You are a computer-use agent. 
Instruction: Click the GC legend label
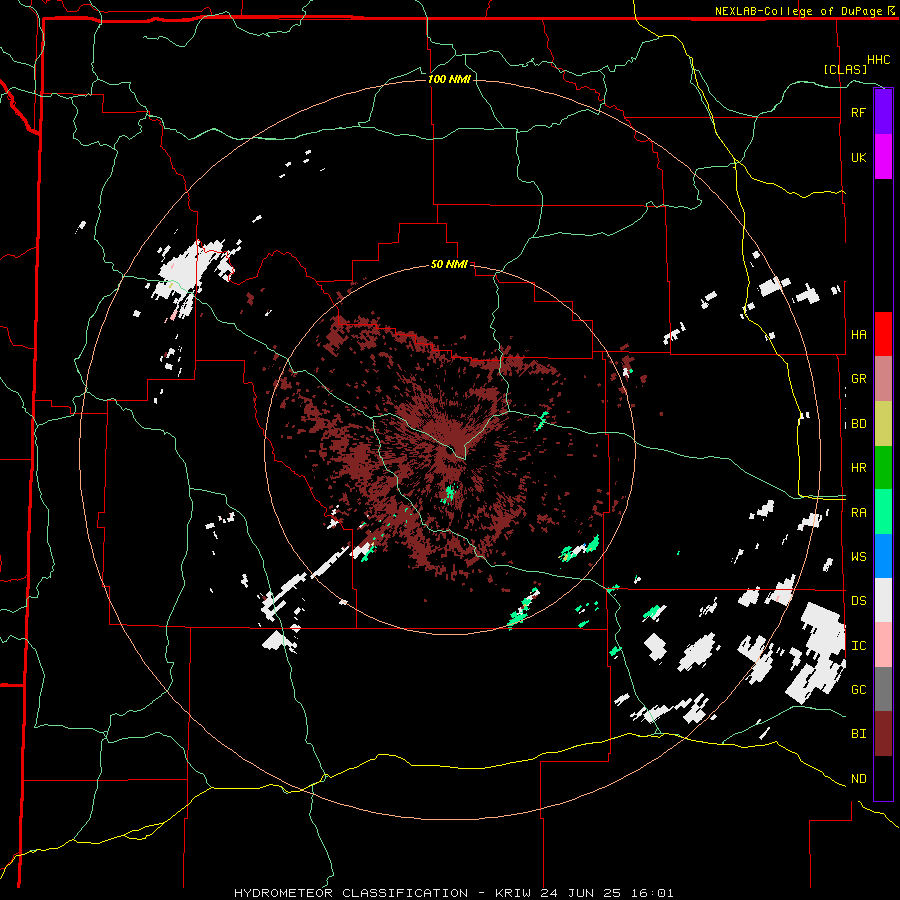pos(858,690)
